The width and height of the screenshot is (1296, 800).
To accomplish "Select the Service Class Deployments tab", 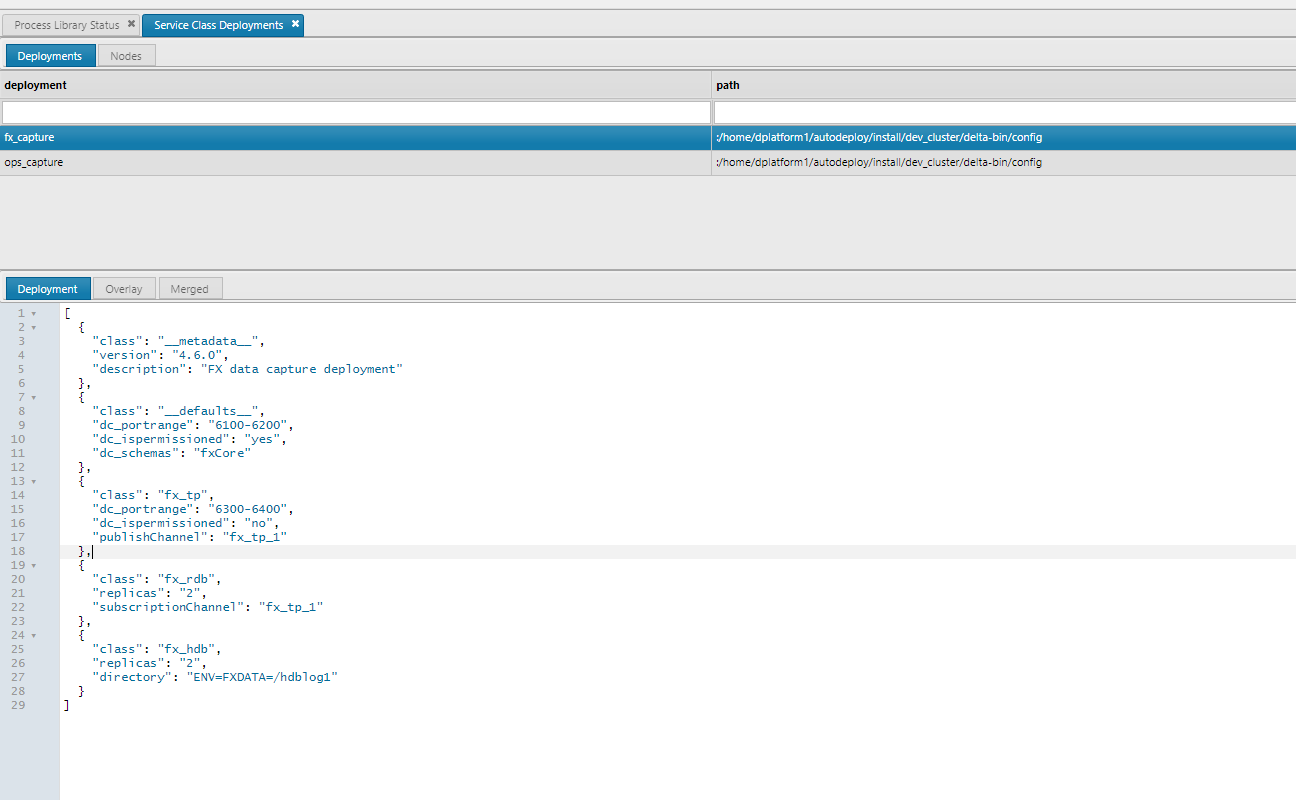I will 219,25.
